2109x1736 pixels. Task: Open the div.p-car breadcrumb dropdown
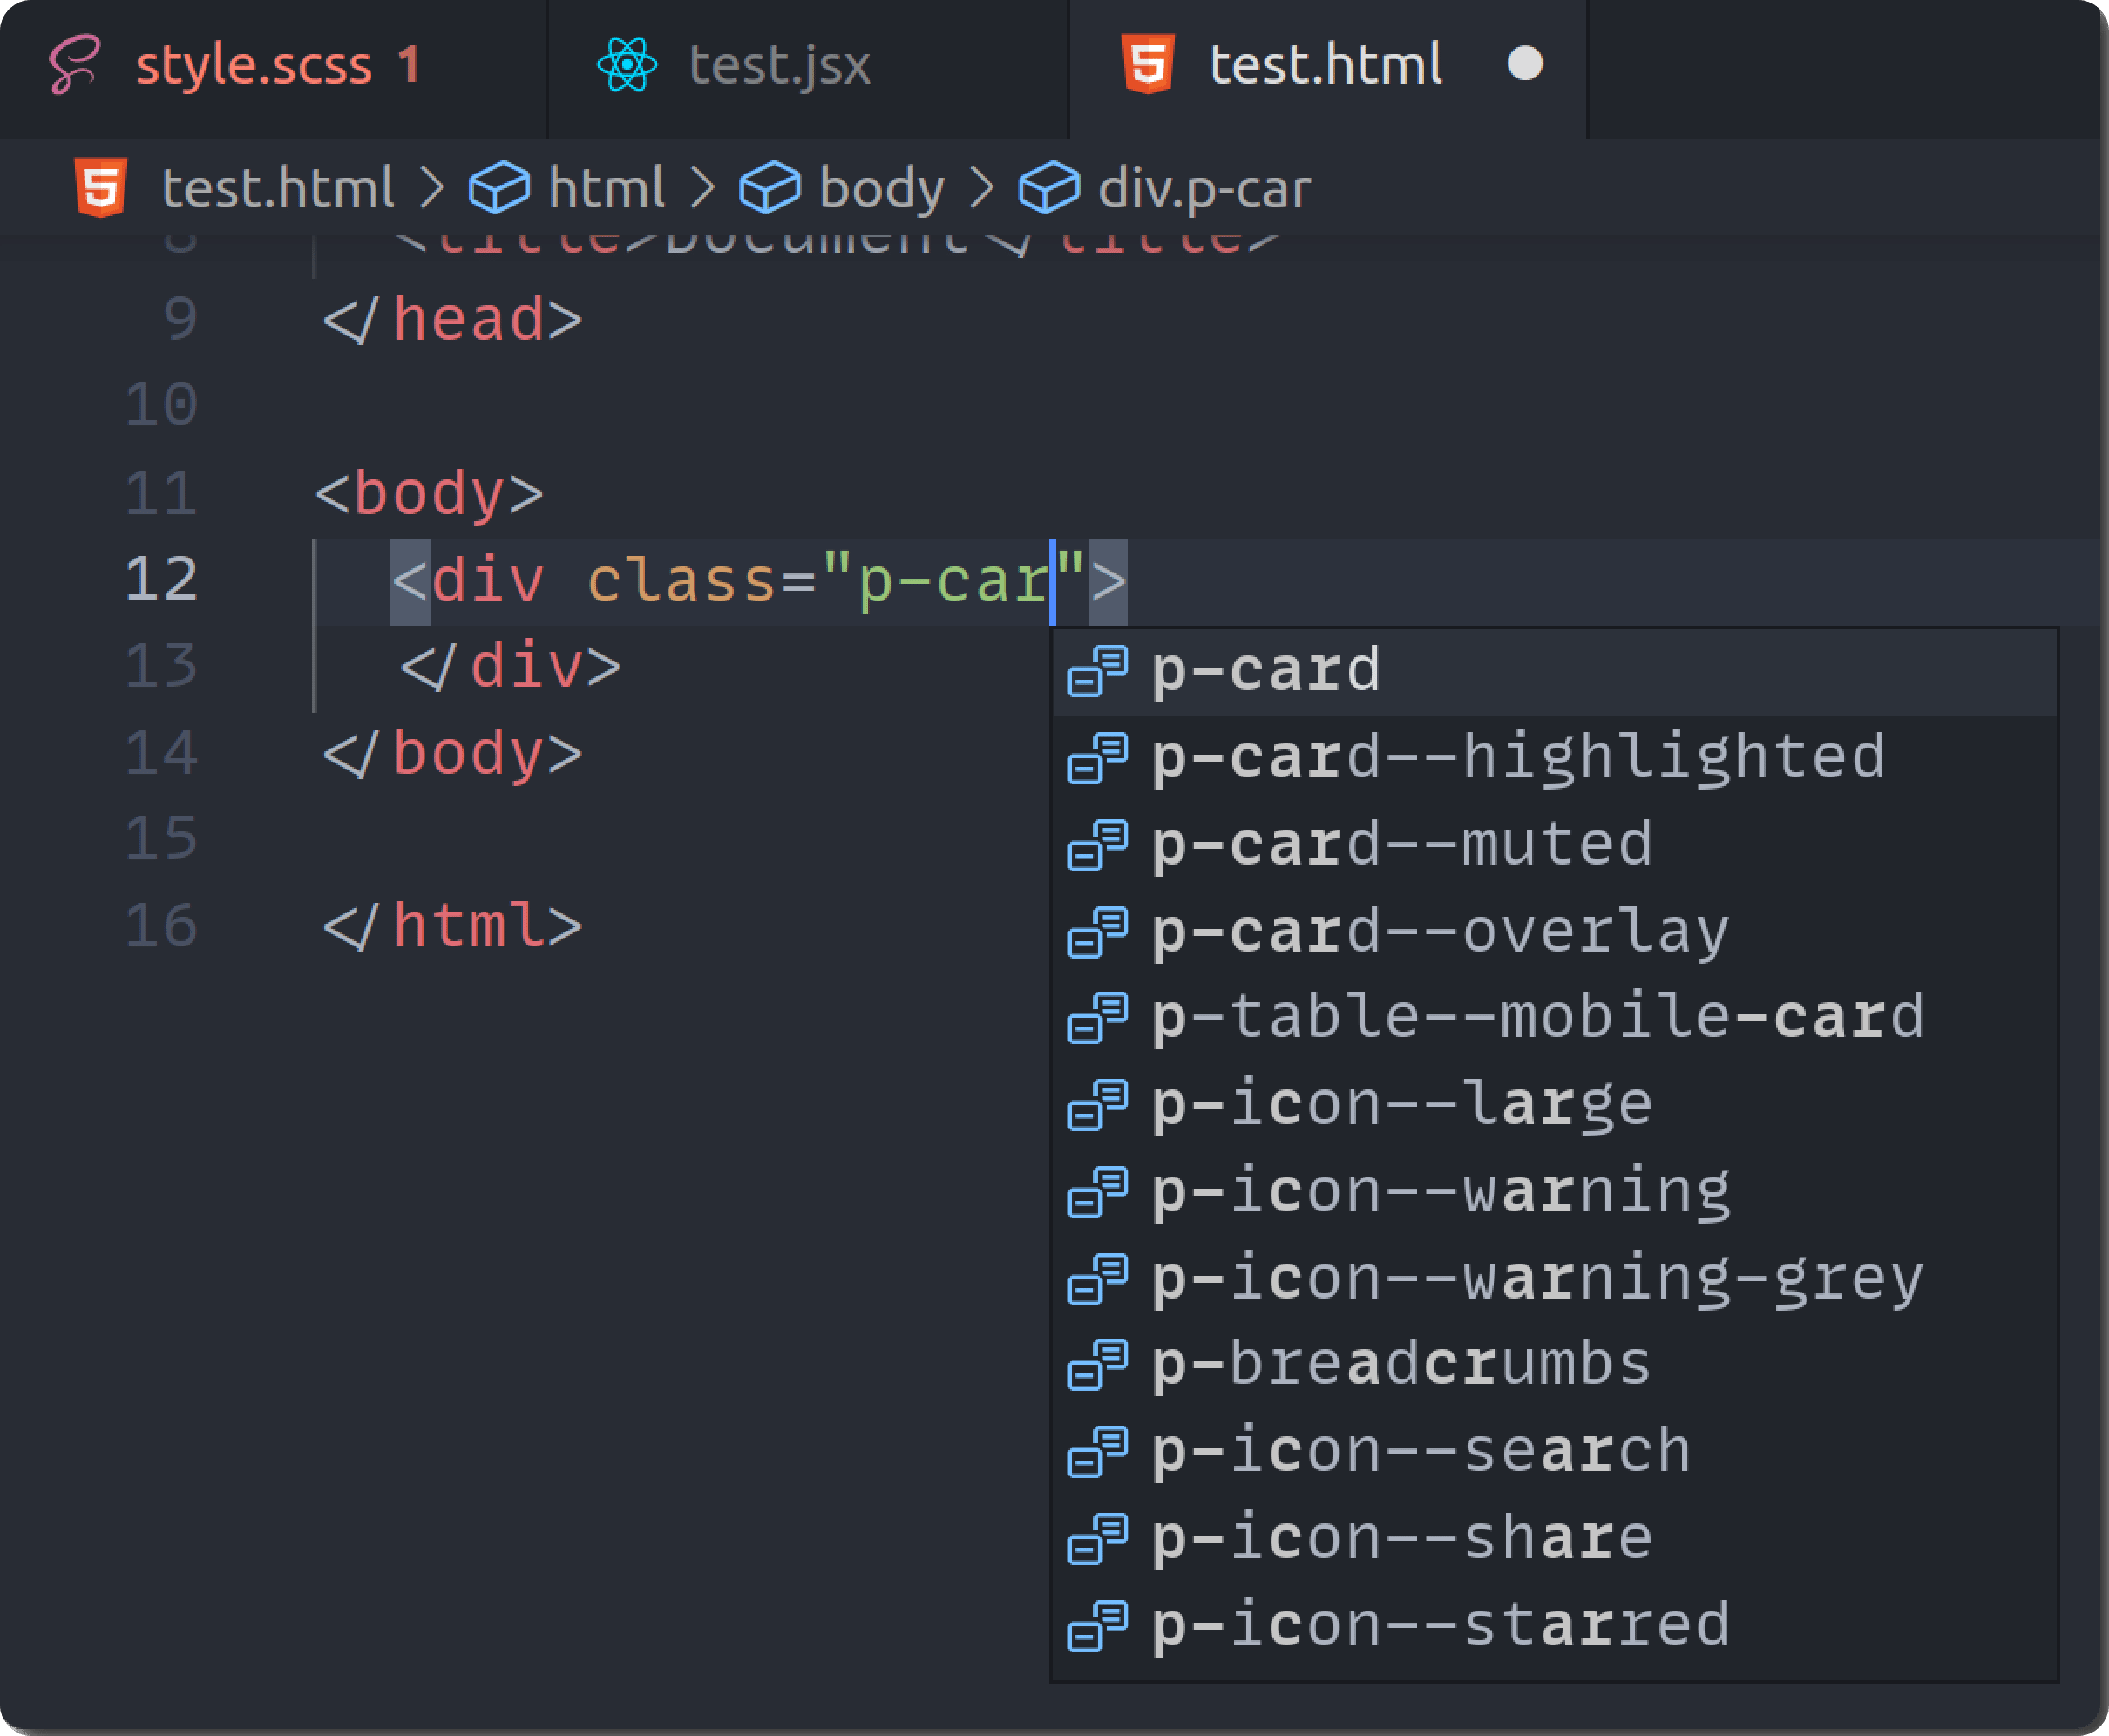point(1205,186)
